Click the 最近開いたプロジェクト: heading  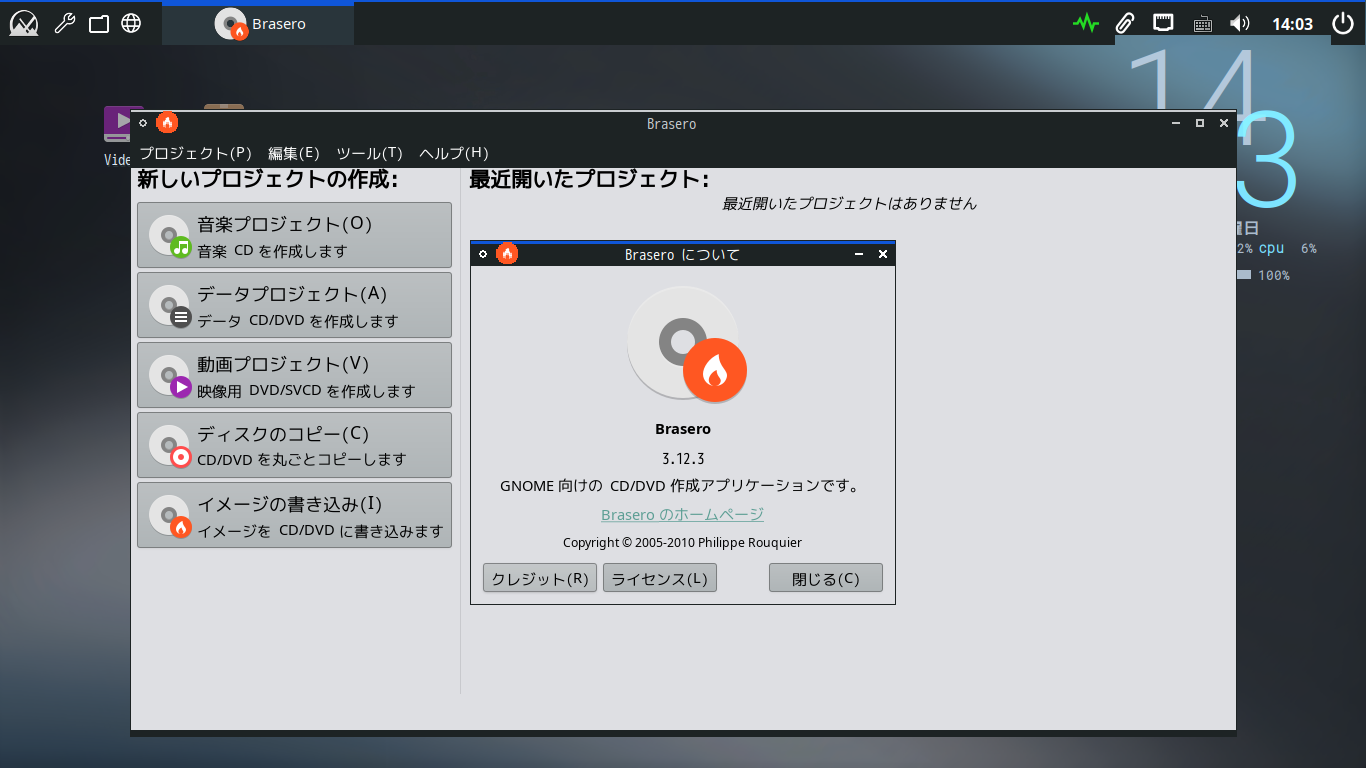click(x=589, y=180)
